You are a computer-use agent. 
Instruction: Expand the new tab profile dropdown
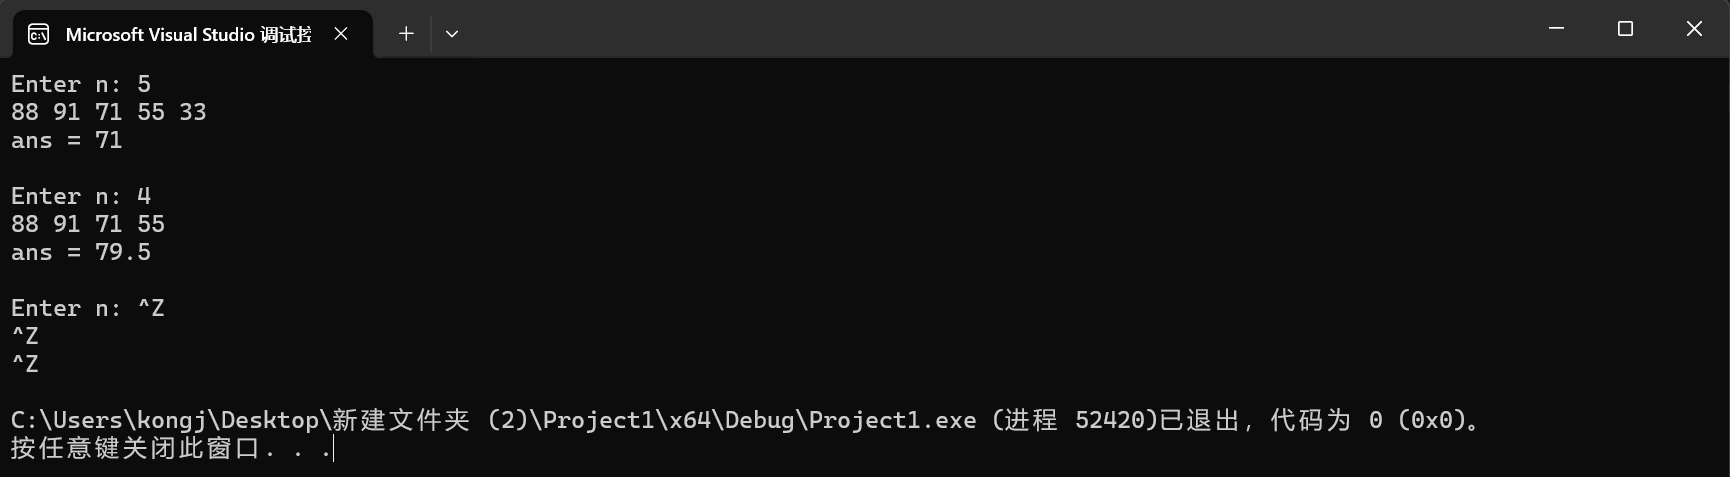pyautogui.click(x=452, y=34)
